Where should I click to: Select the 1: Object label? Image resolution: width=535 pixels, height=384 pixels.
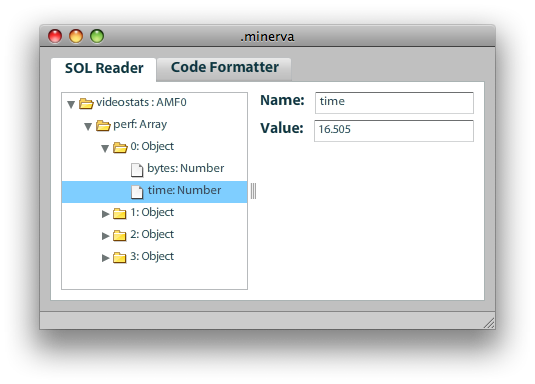click(x=152, y=213)
